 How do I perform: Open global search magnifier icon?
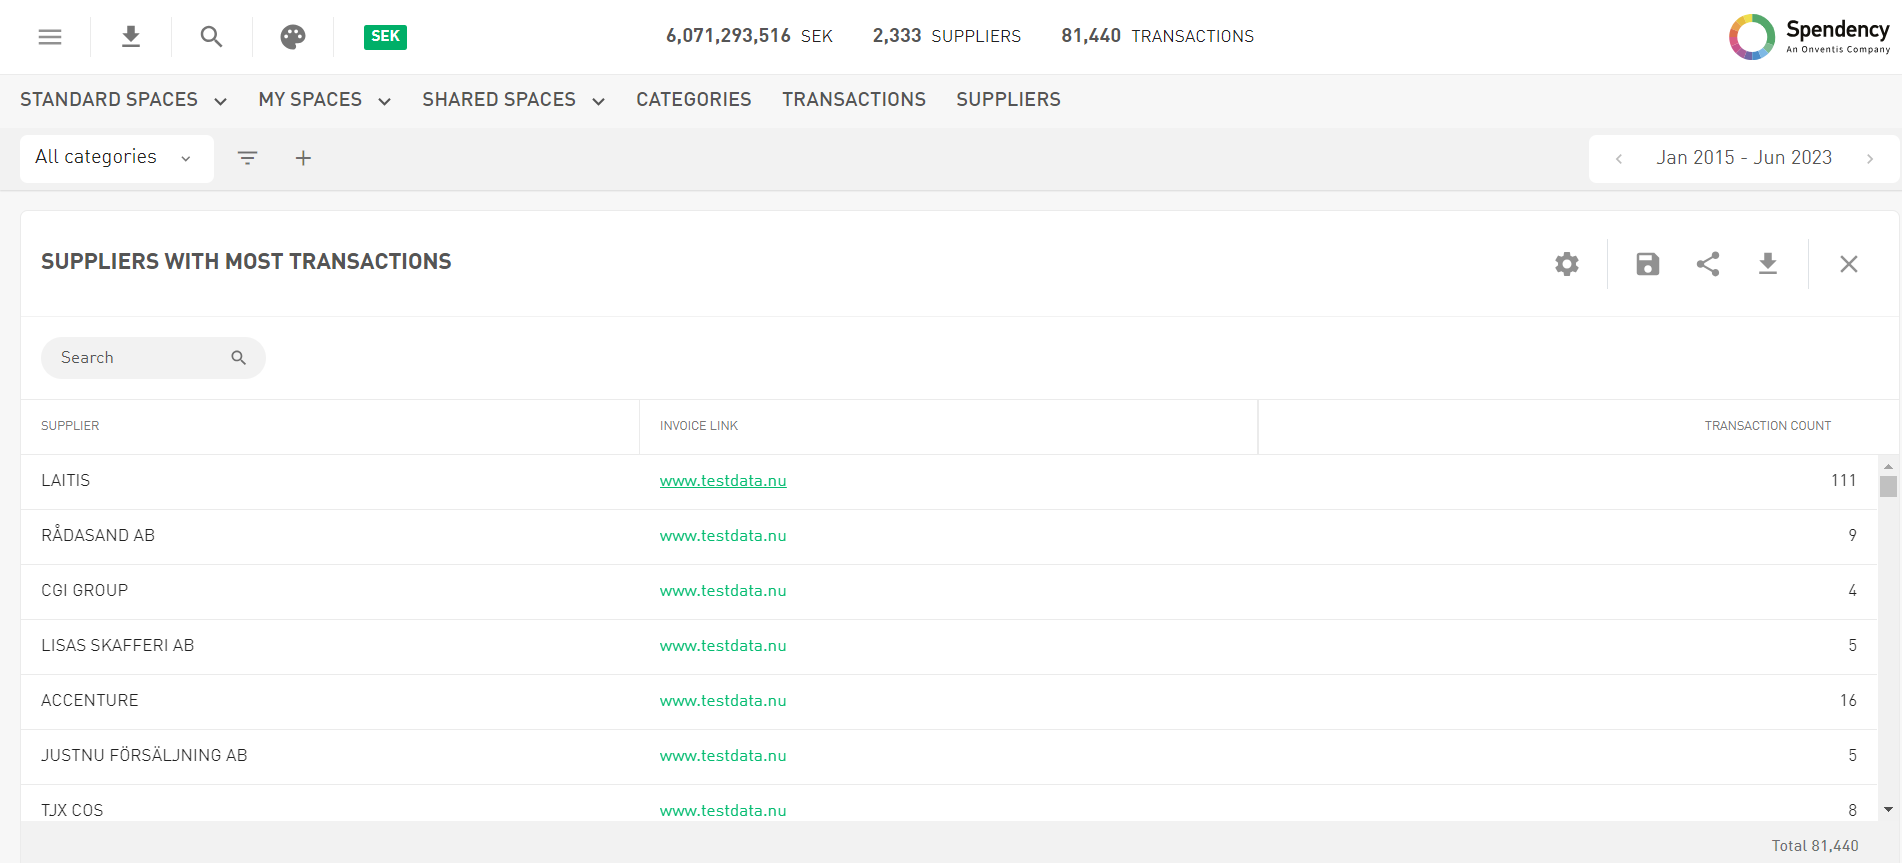[x=211, y=37]
